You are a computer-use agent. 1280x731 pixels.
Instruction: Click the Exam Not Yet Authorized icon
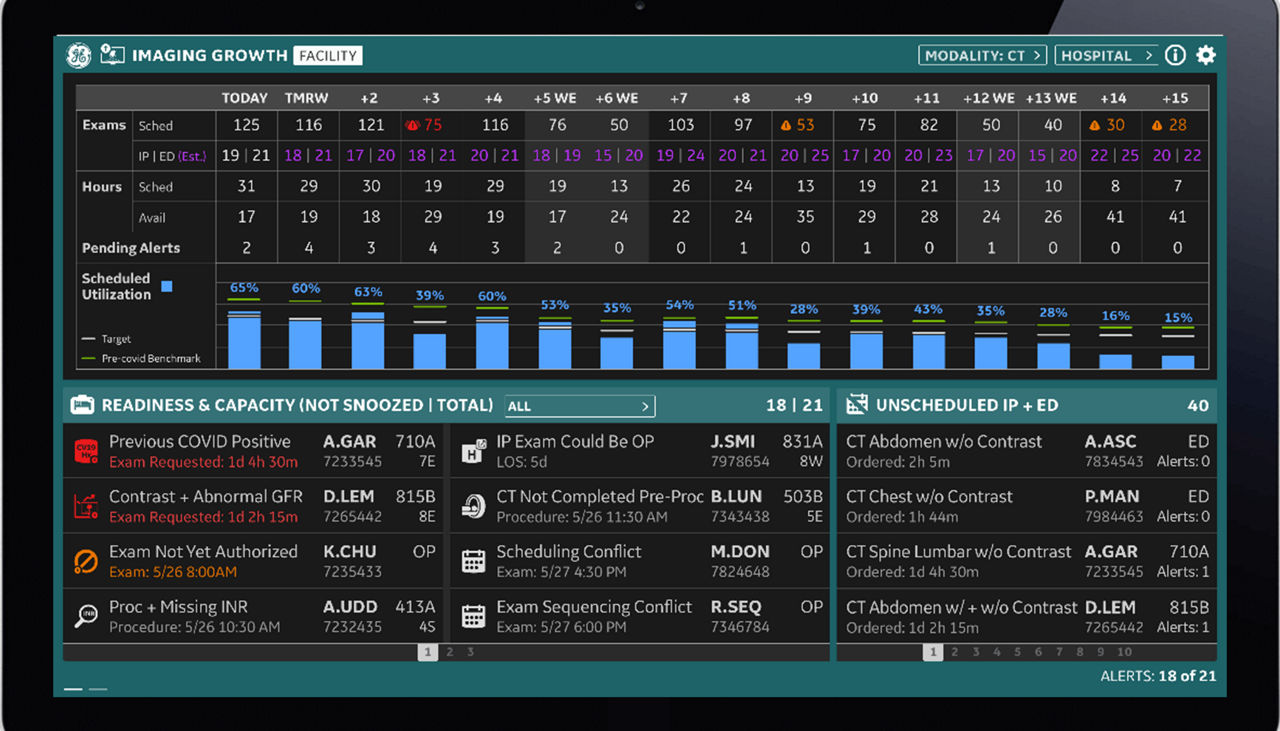tap(86, 561)
